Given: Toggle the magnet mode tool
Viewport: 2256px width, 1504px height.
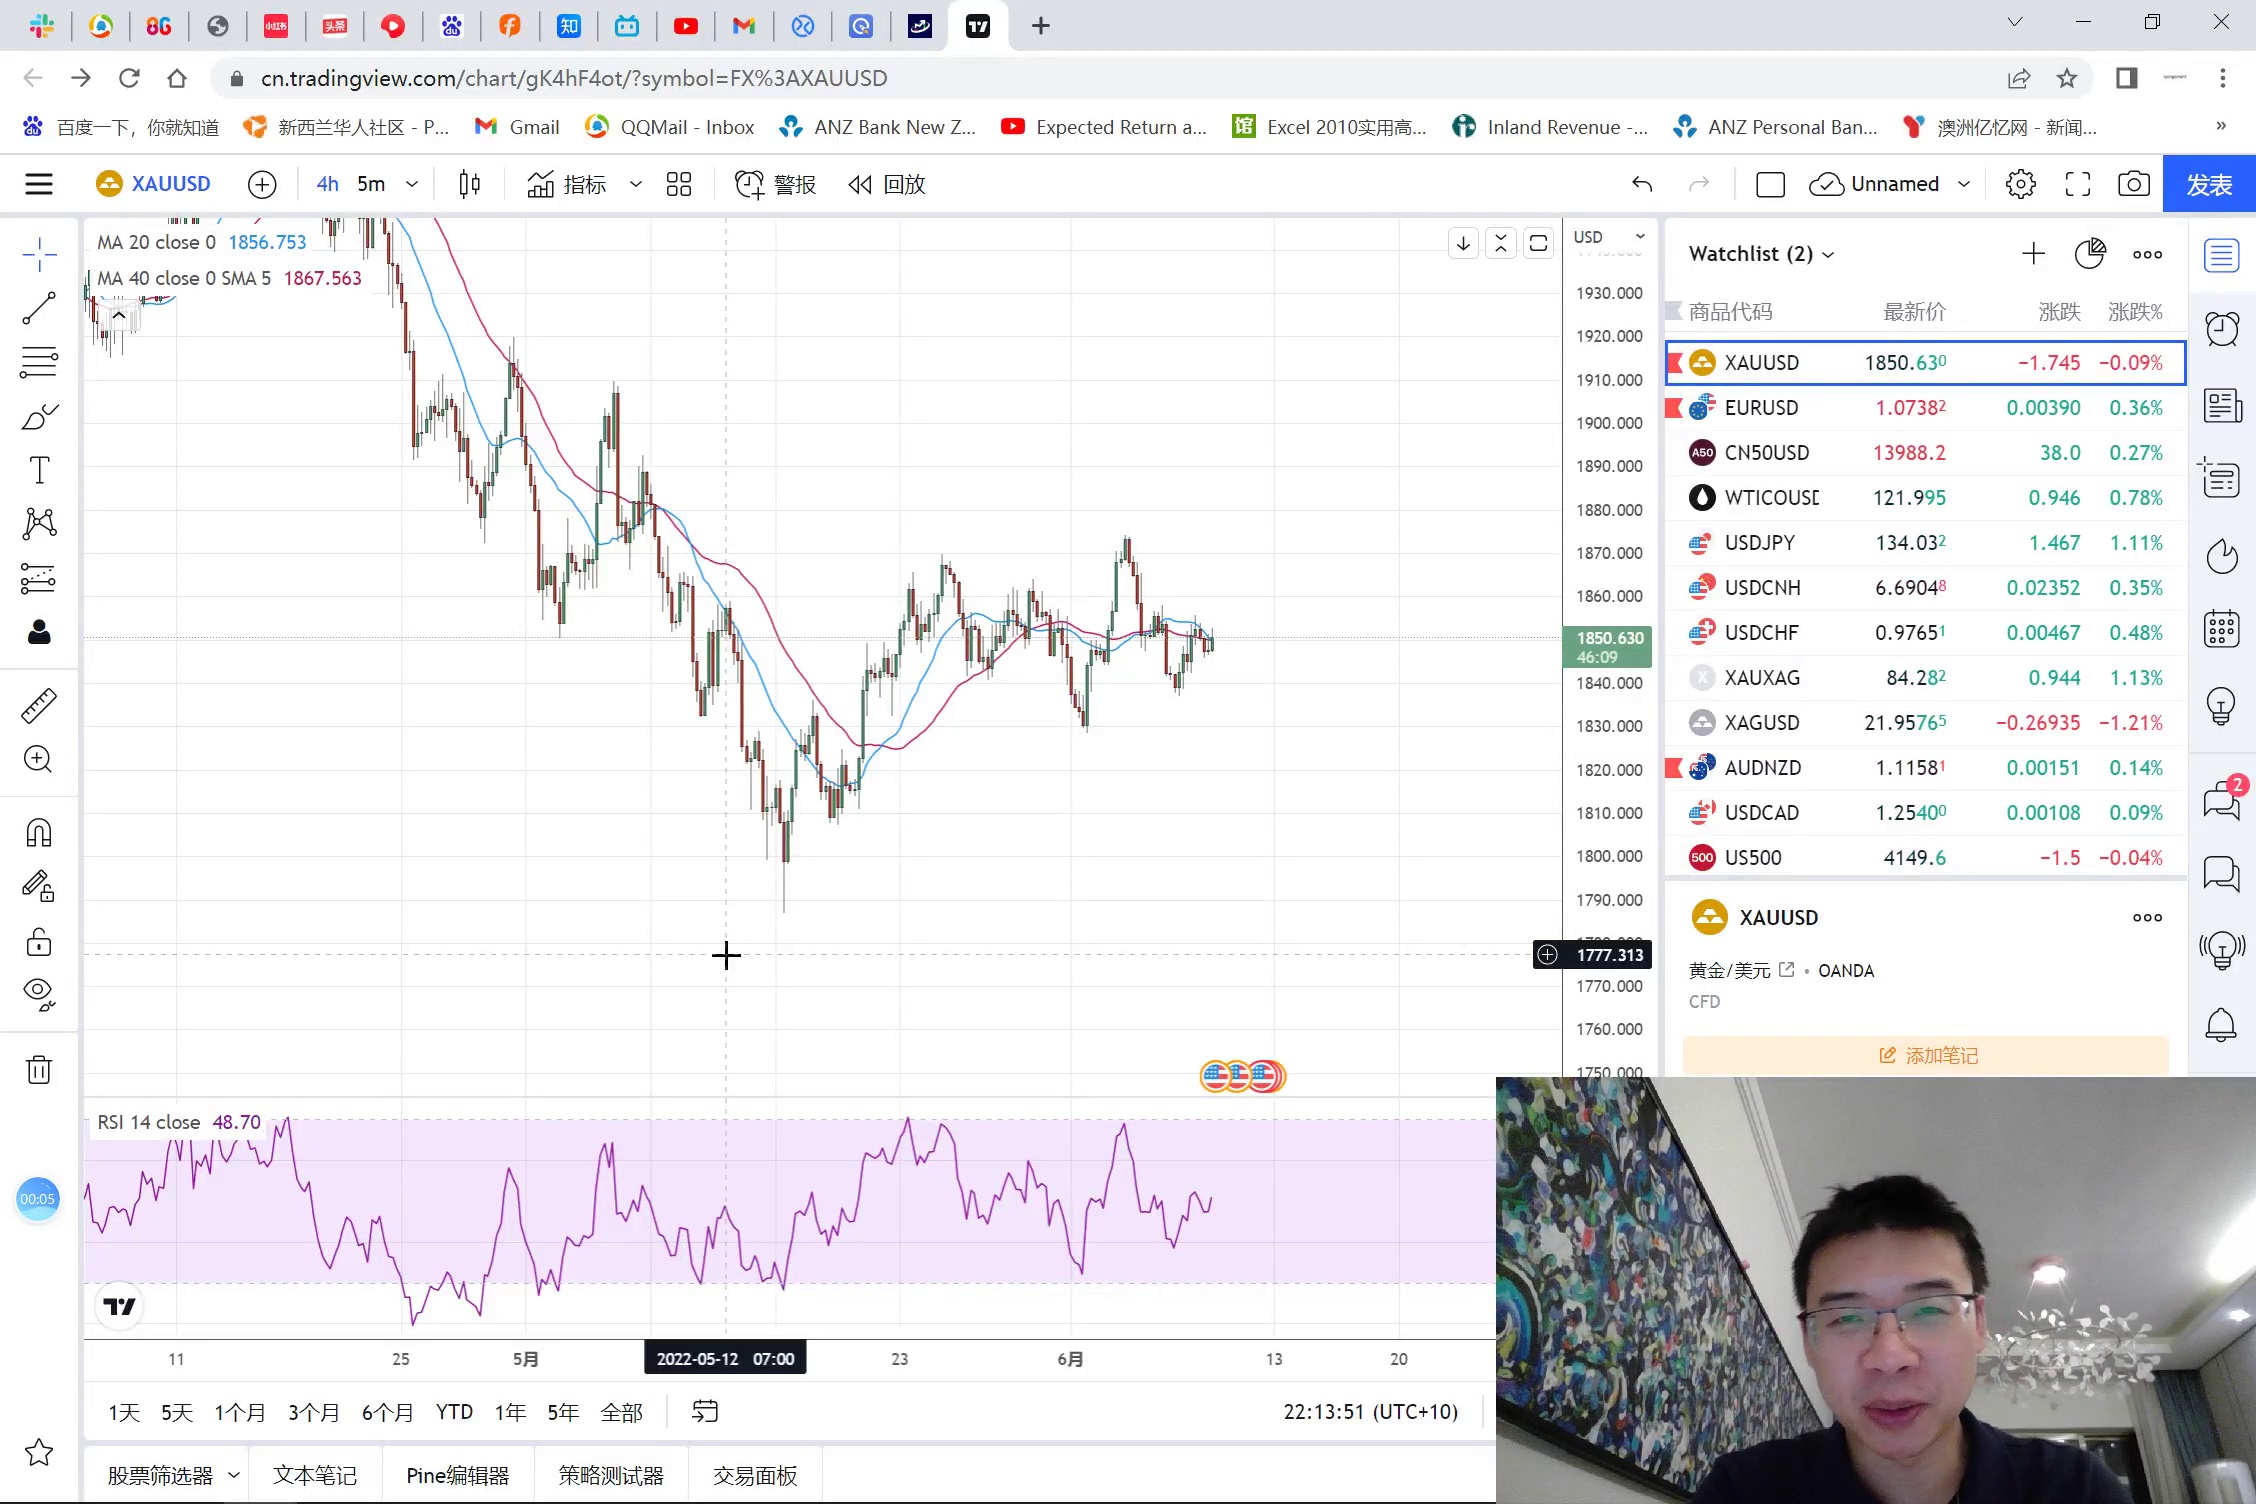Looking at the screenshot, I should tap(39, 832).
